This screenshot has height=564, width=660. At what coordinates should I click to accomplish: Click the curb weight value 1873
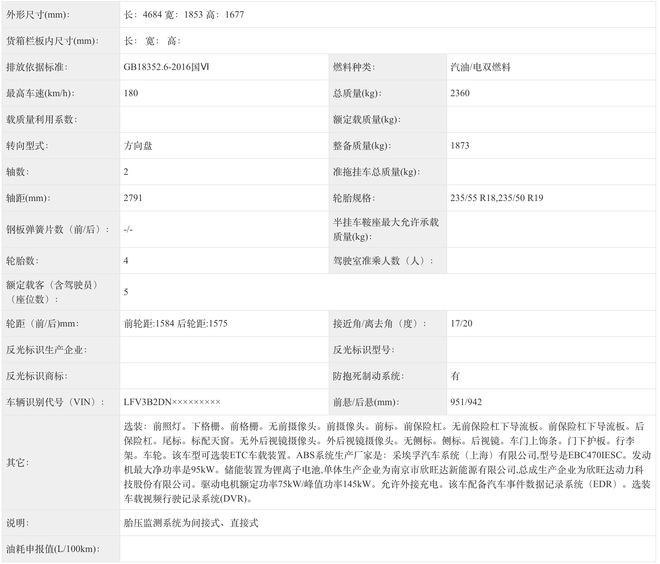tap(460, 146)
